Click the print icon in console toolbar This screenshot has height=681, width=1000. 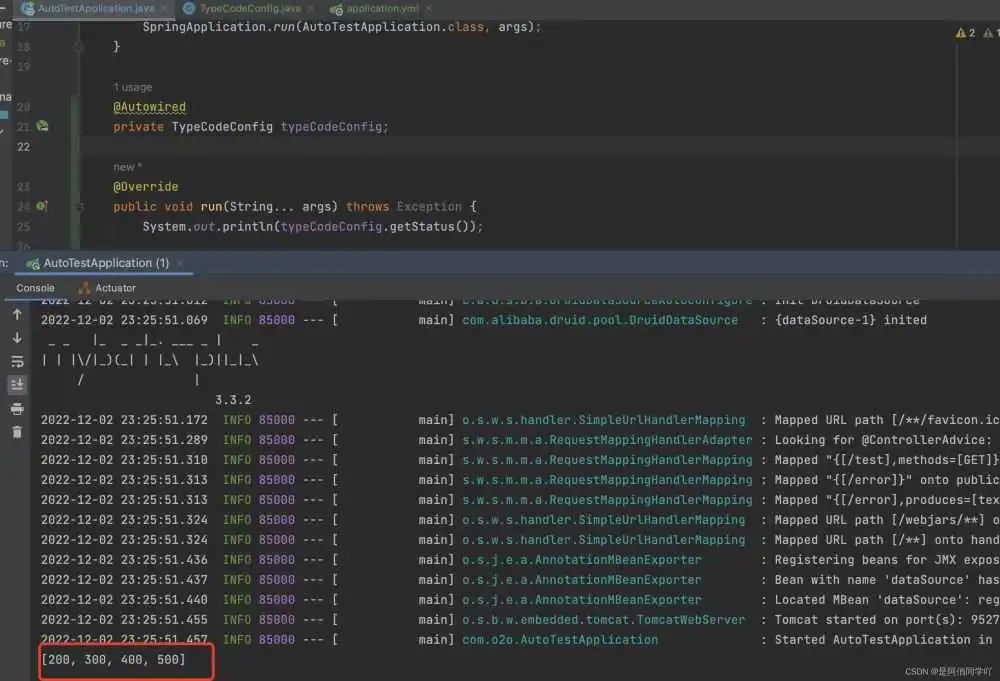coord(17,408)
